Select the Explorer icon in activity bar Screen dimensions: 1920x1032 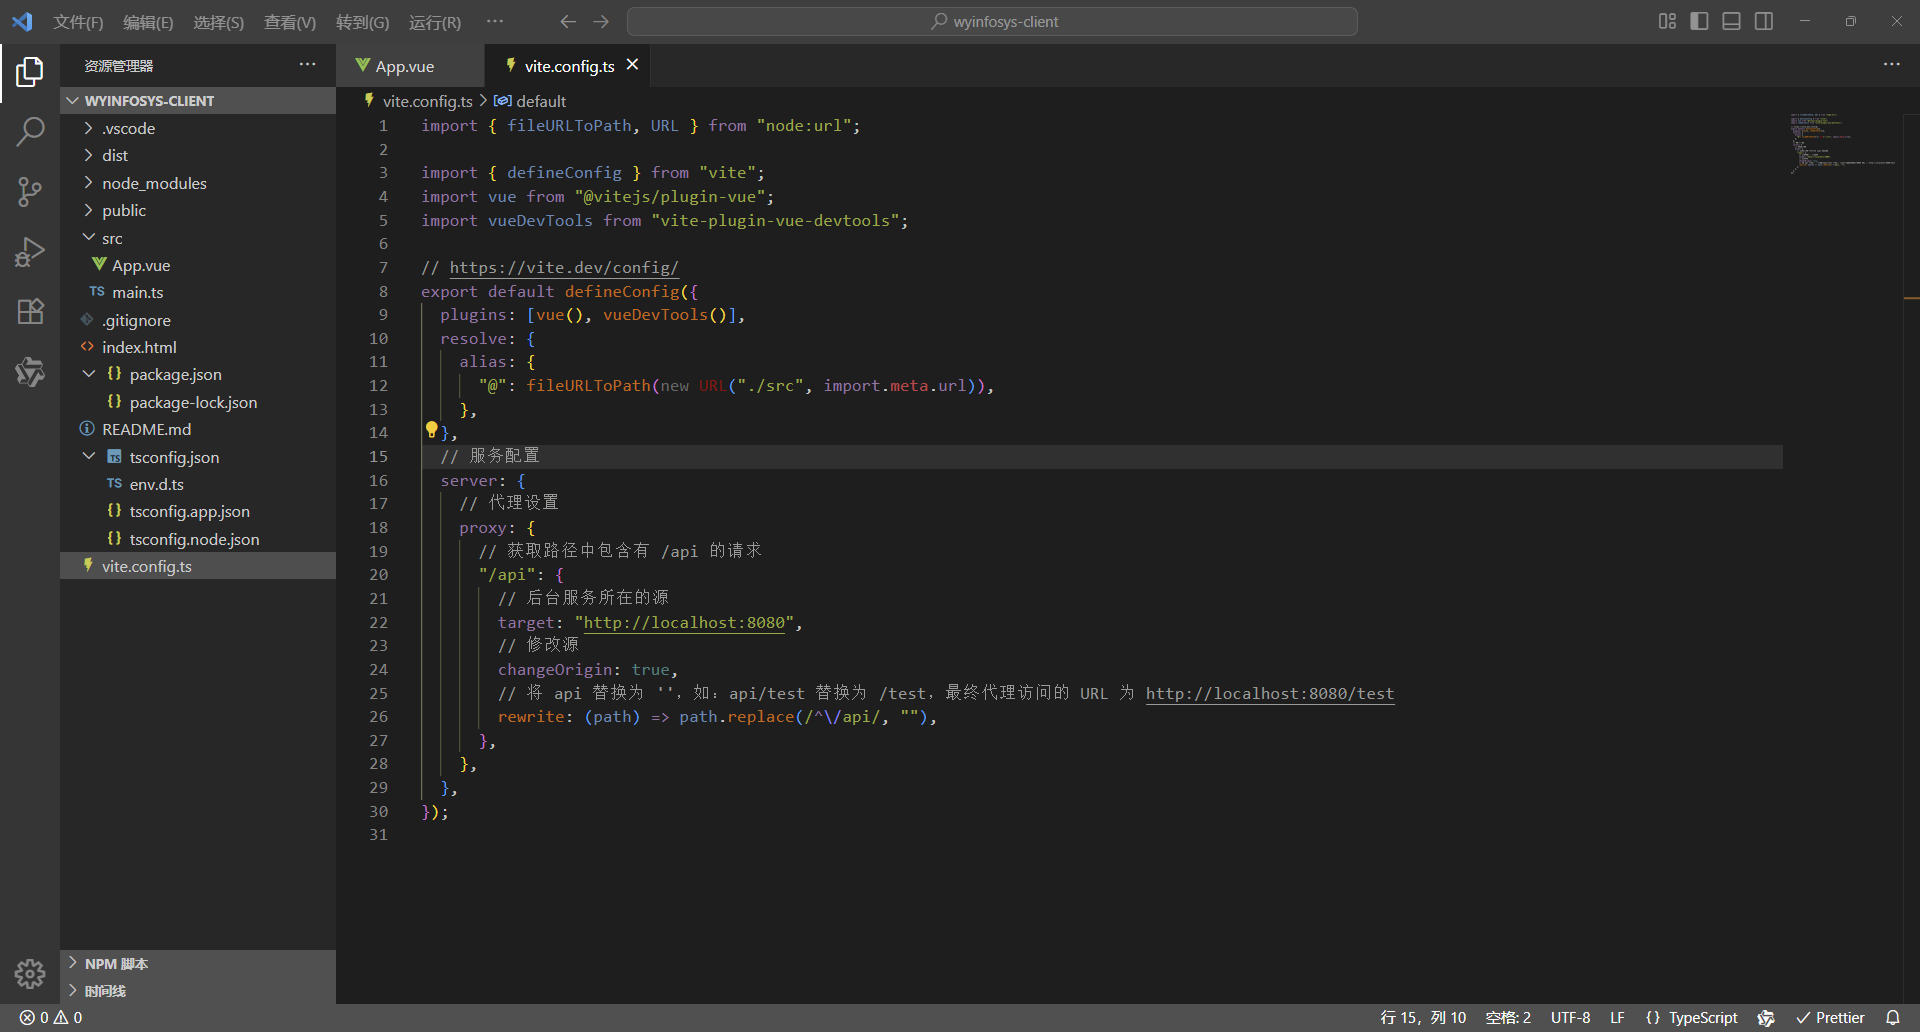pos(30,71)
